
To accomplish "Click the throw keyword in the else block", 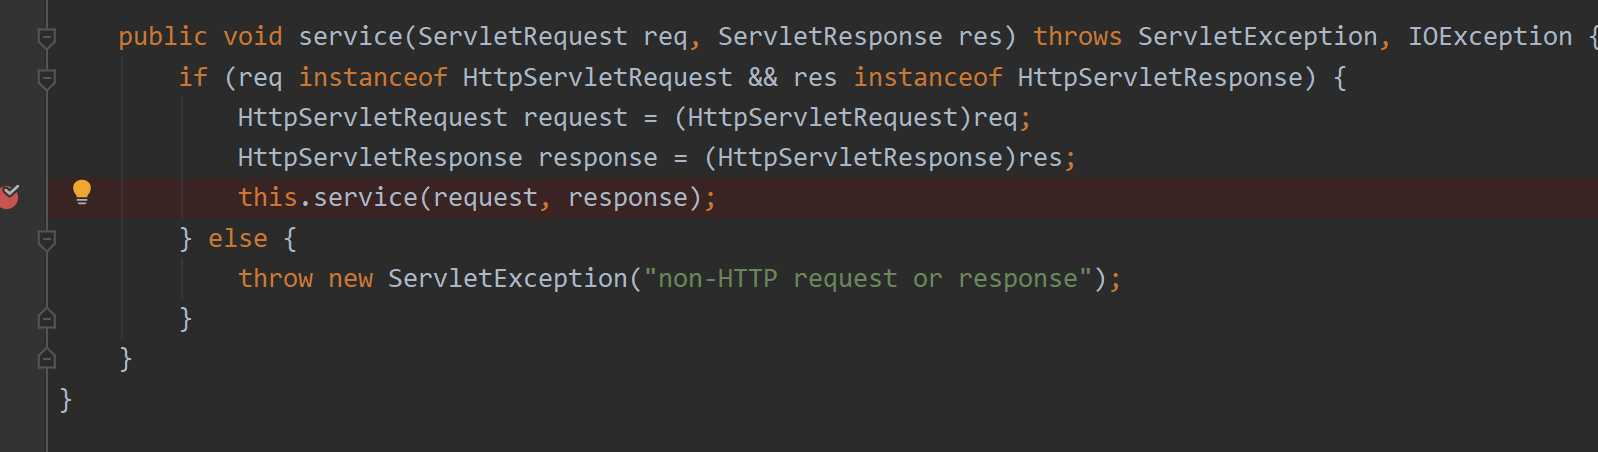I will (x=275, y=279).
